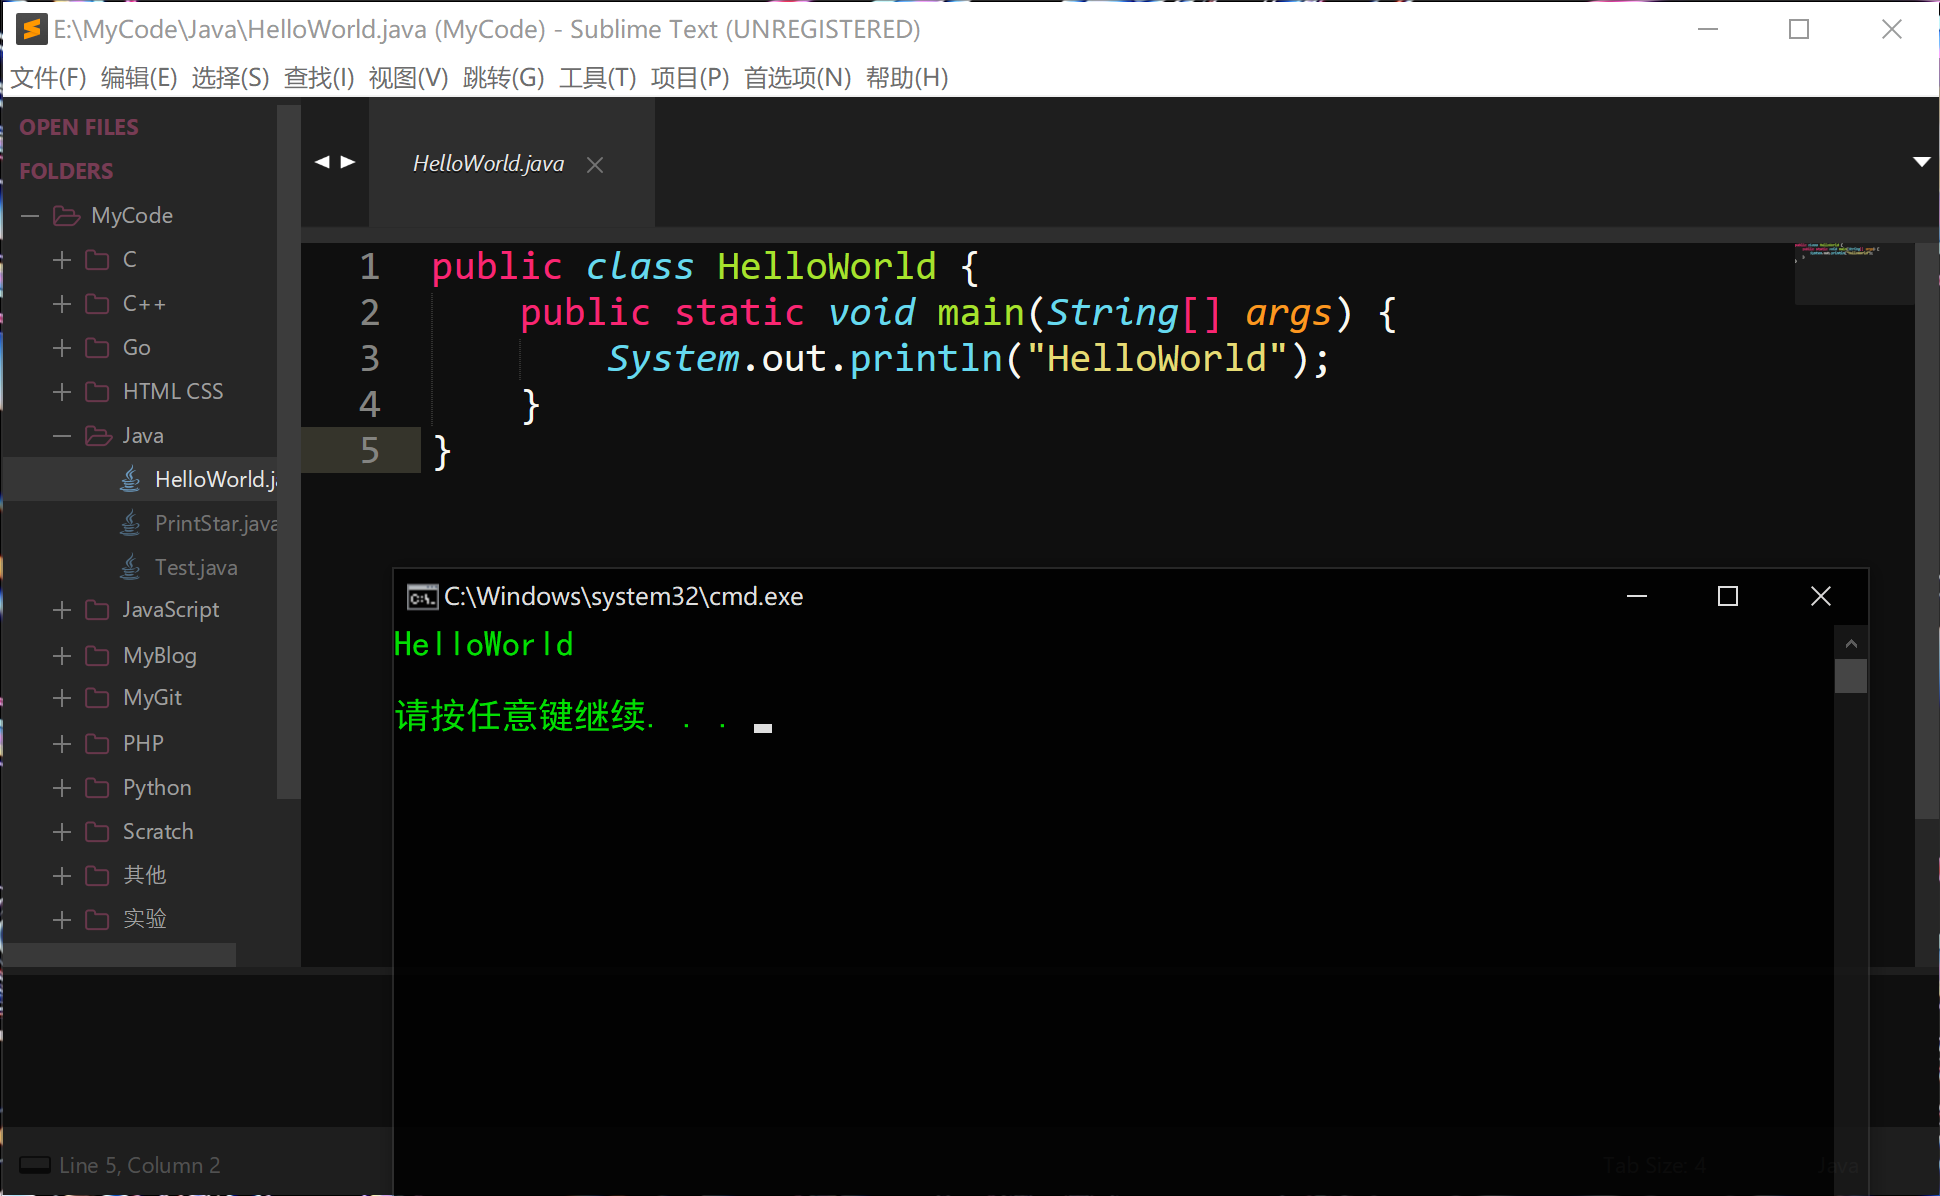Click the JavaScript folder icon
This screenshot has width=1940, height=1196.
point(97,610)
